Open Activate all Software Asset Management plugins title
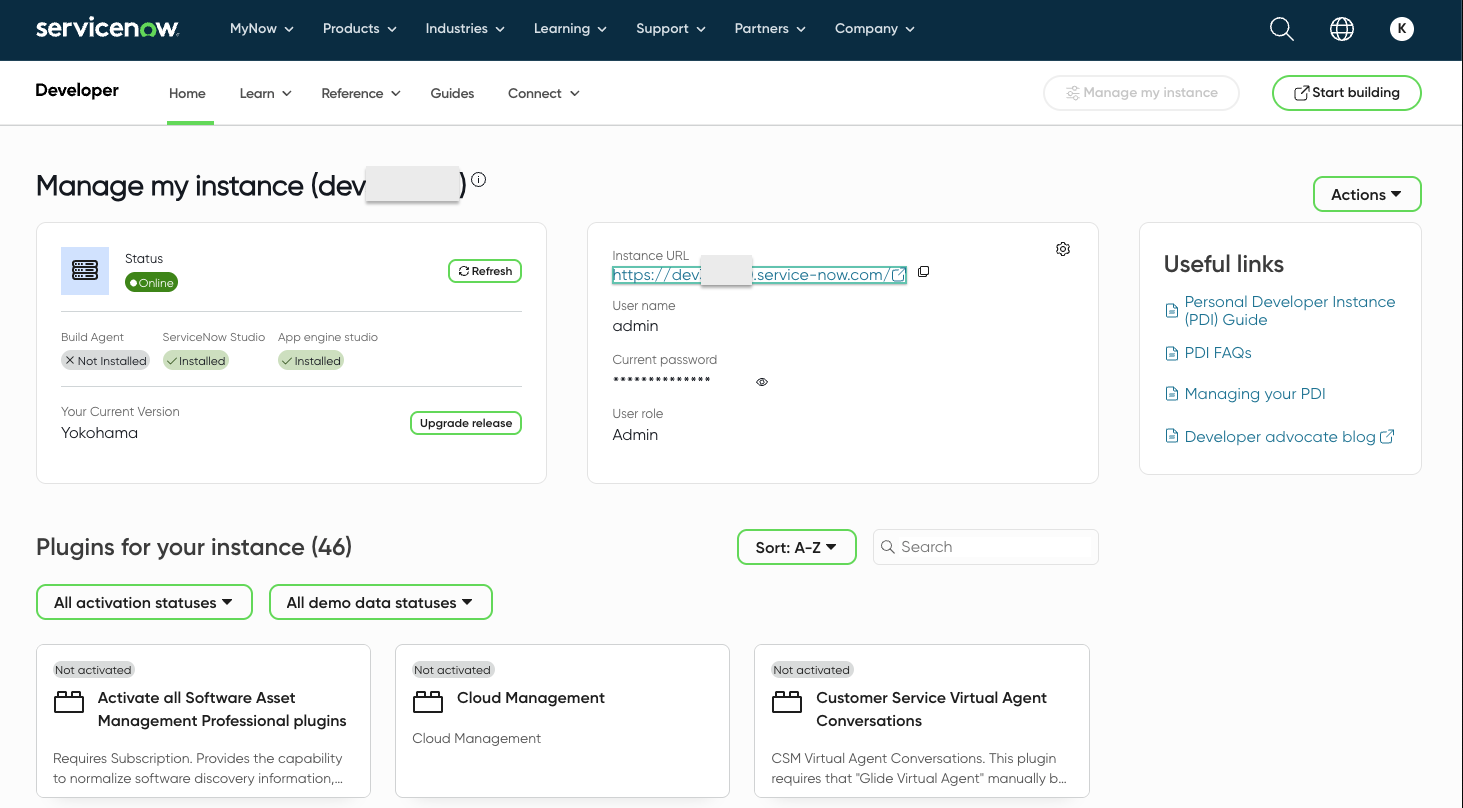 [222, 709]
